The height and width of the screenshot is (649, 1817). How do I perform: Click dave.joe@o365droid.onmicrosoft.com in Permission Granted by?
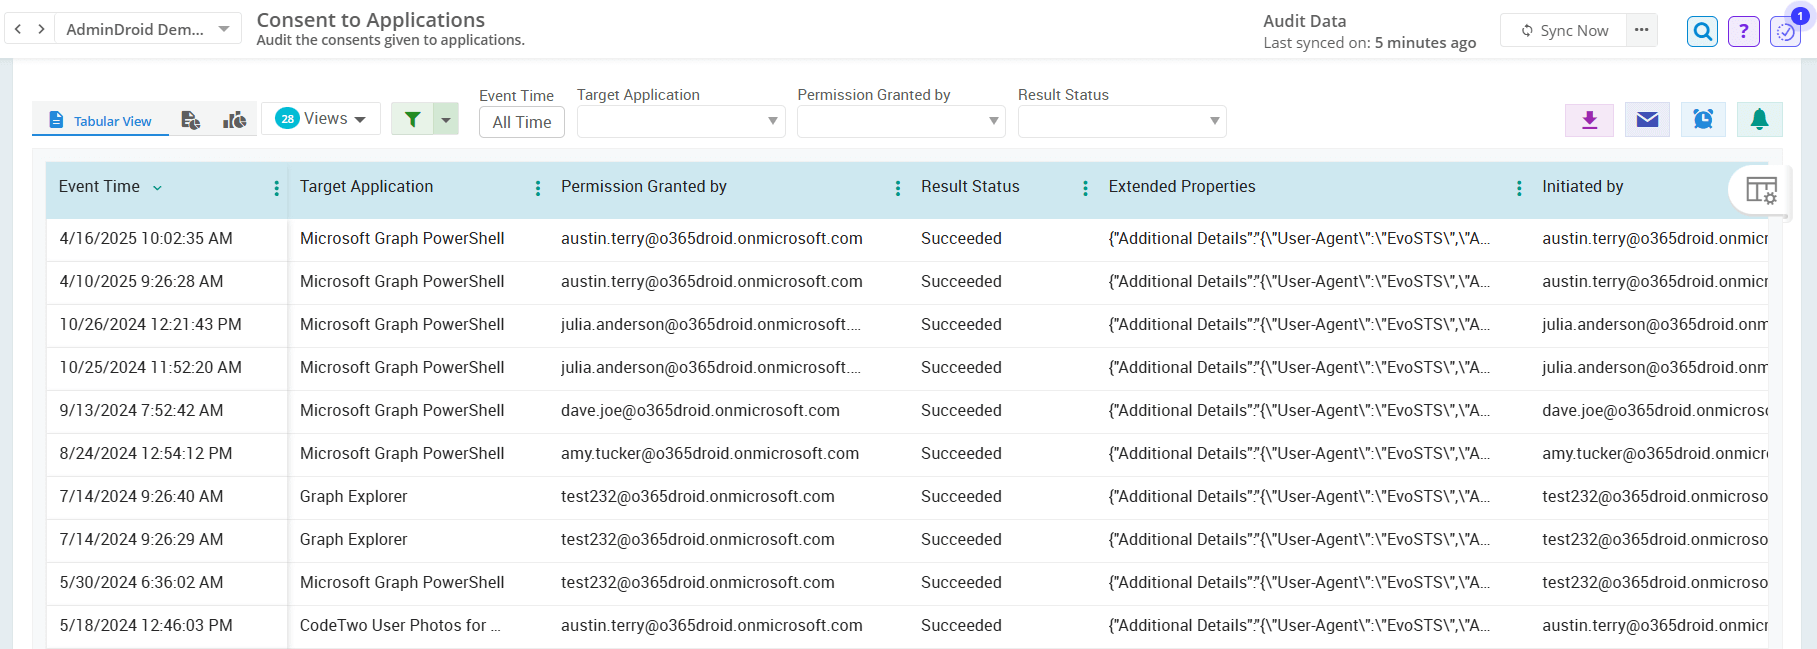click(700, 410)
